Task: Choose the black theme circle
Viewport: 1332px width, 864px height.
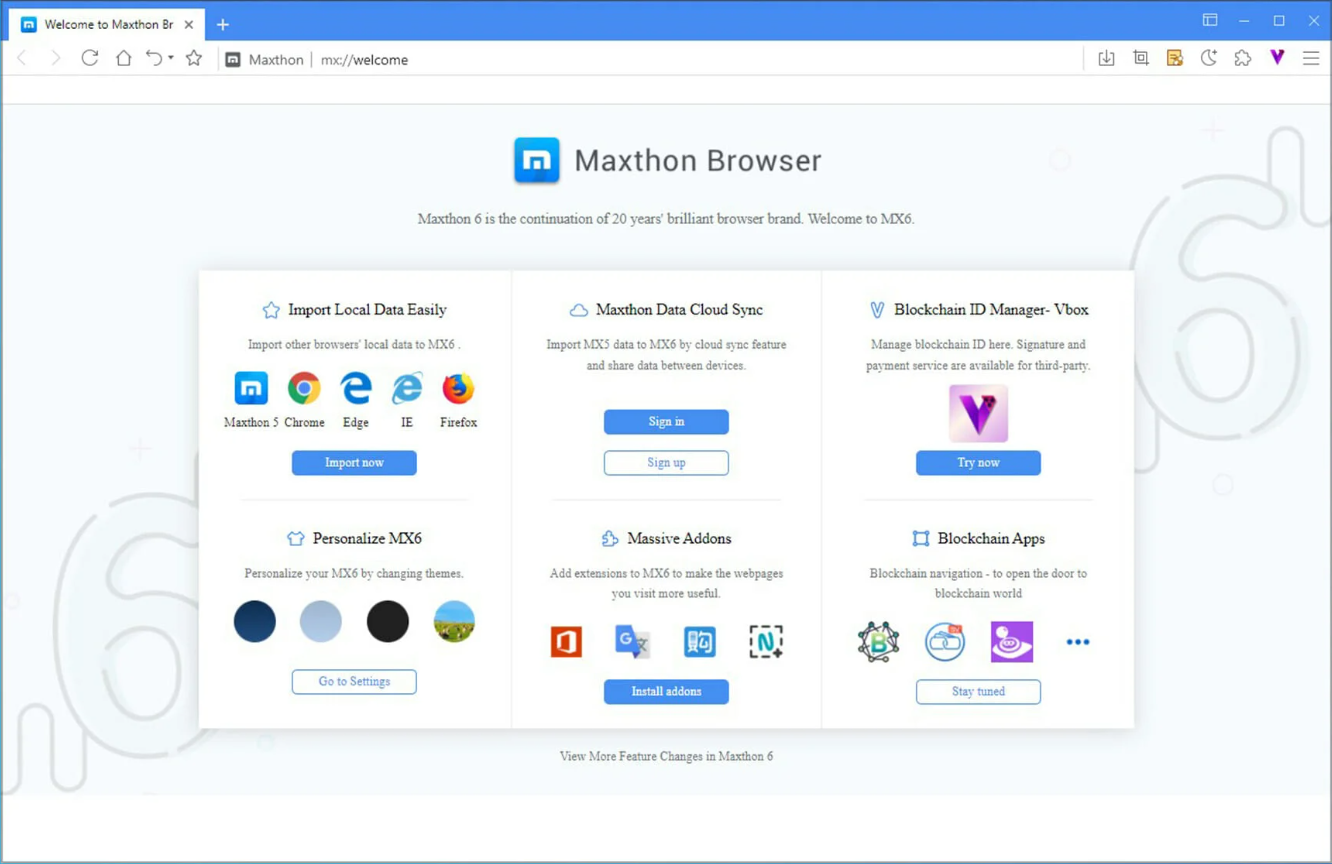Action: (x=388, y=621)
